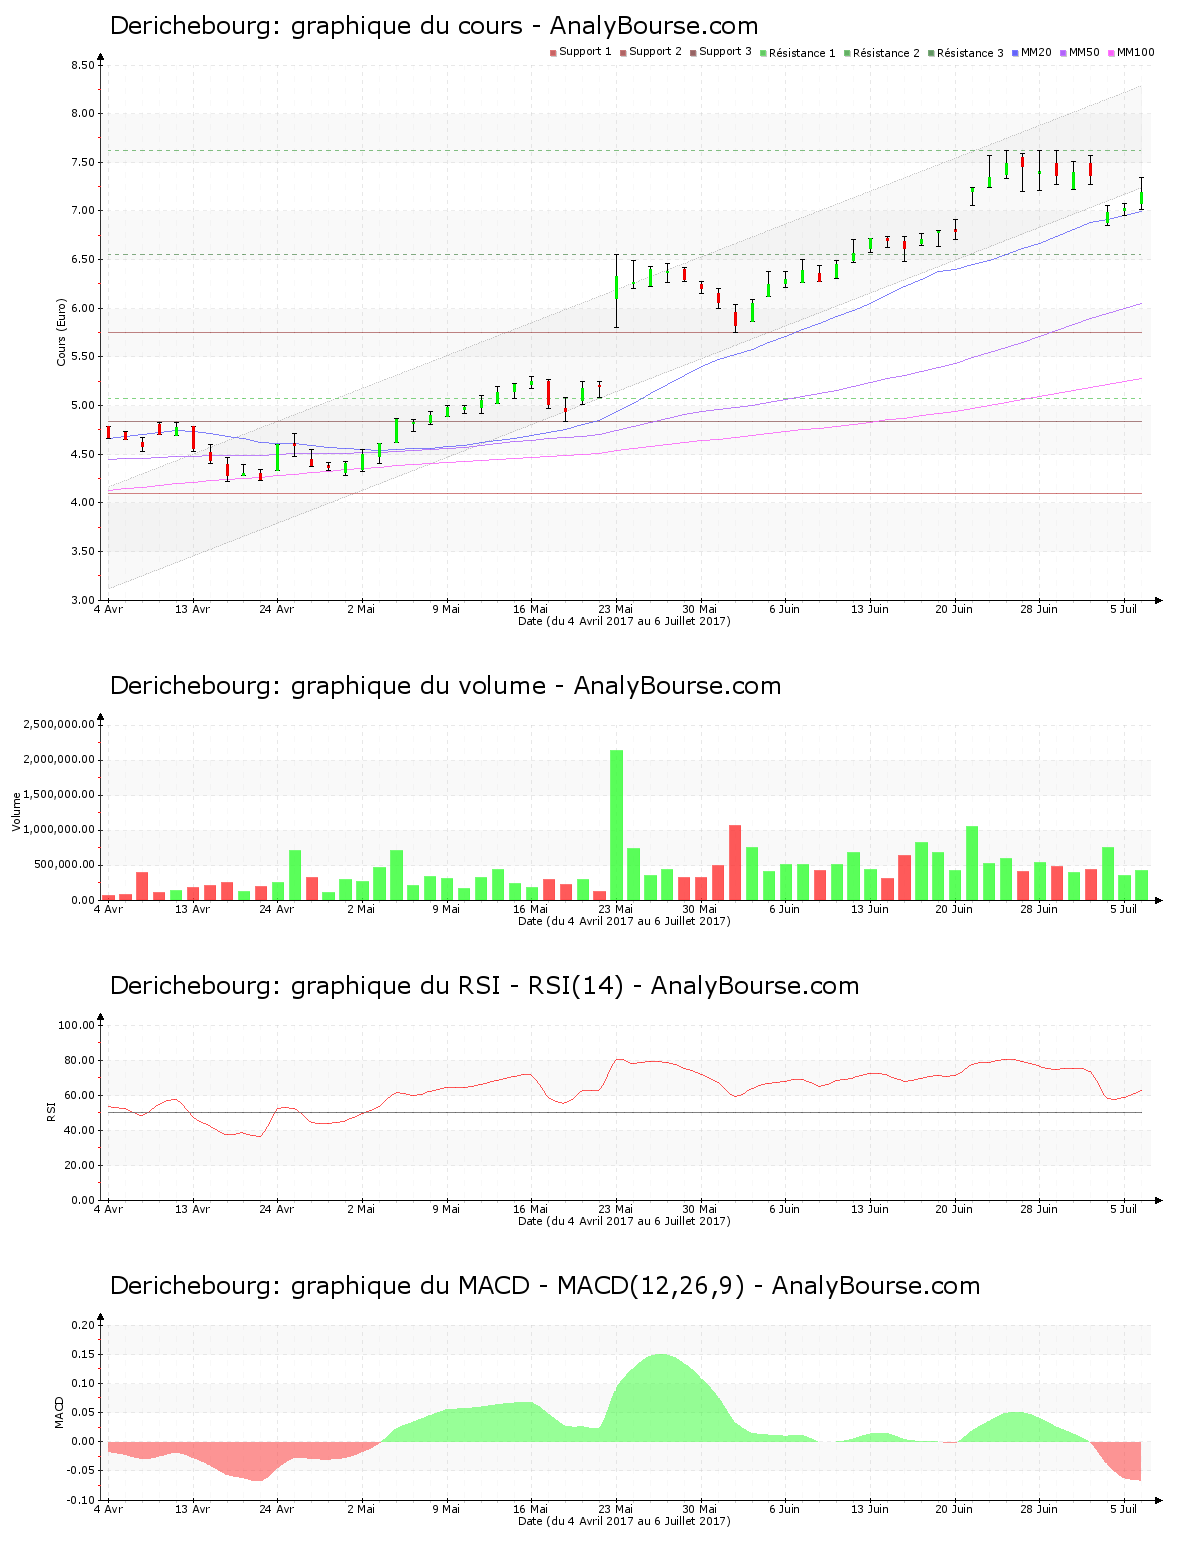Click the 60.00 value on RSI axis
This screenshot has height=1550, width=1200.
click(80, 1096)
